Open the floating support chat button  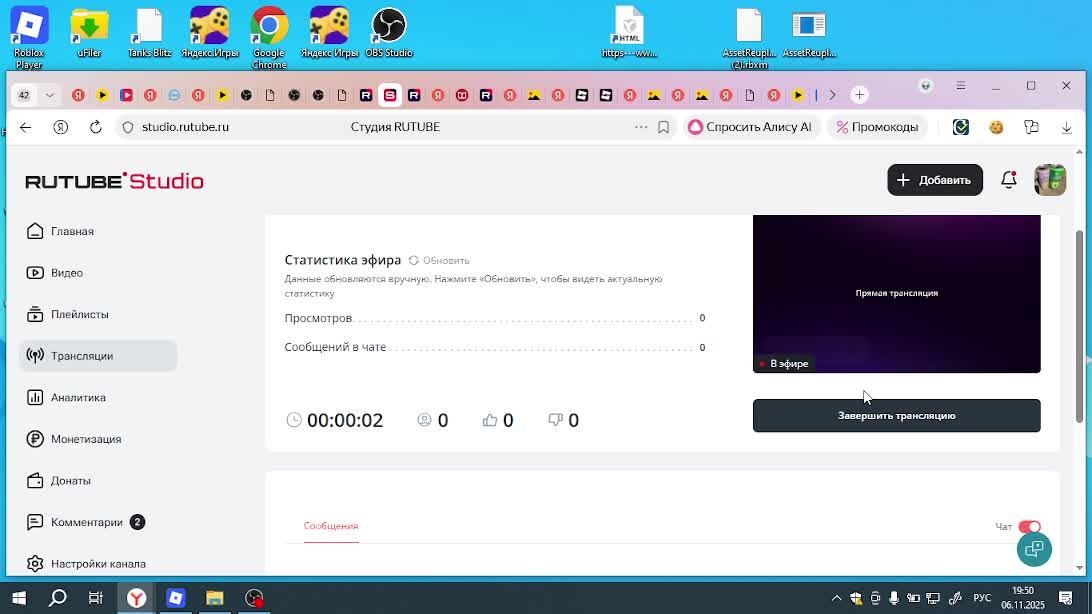[1034, 549]
